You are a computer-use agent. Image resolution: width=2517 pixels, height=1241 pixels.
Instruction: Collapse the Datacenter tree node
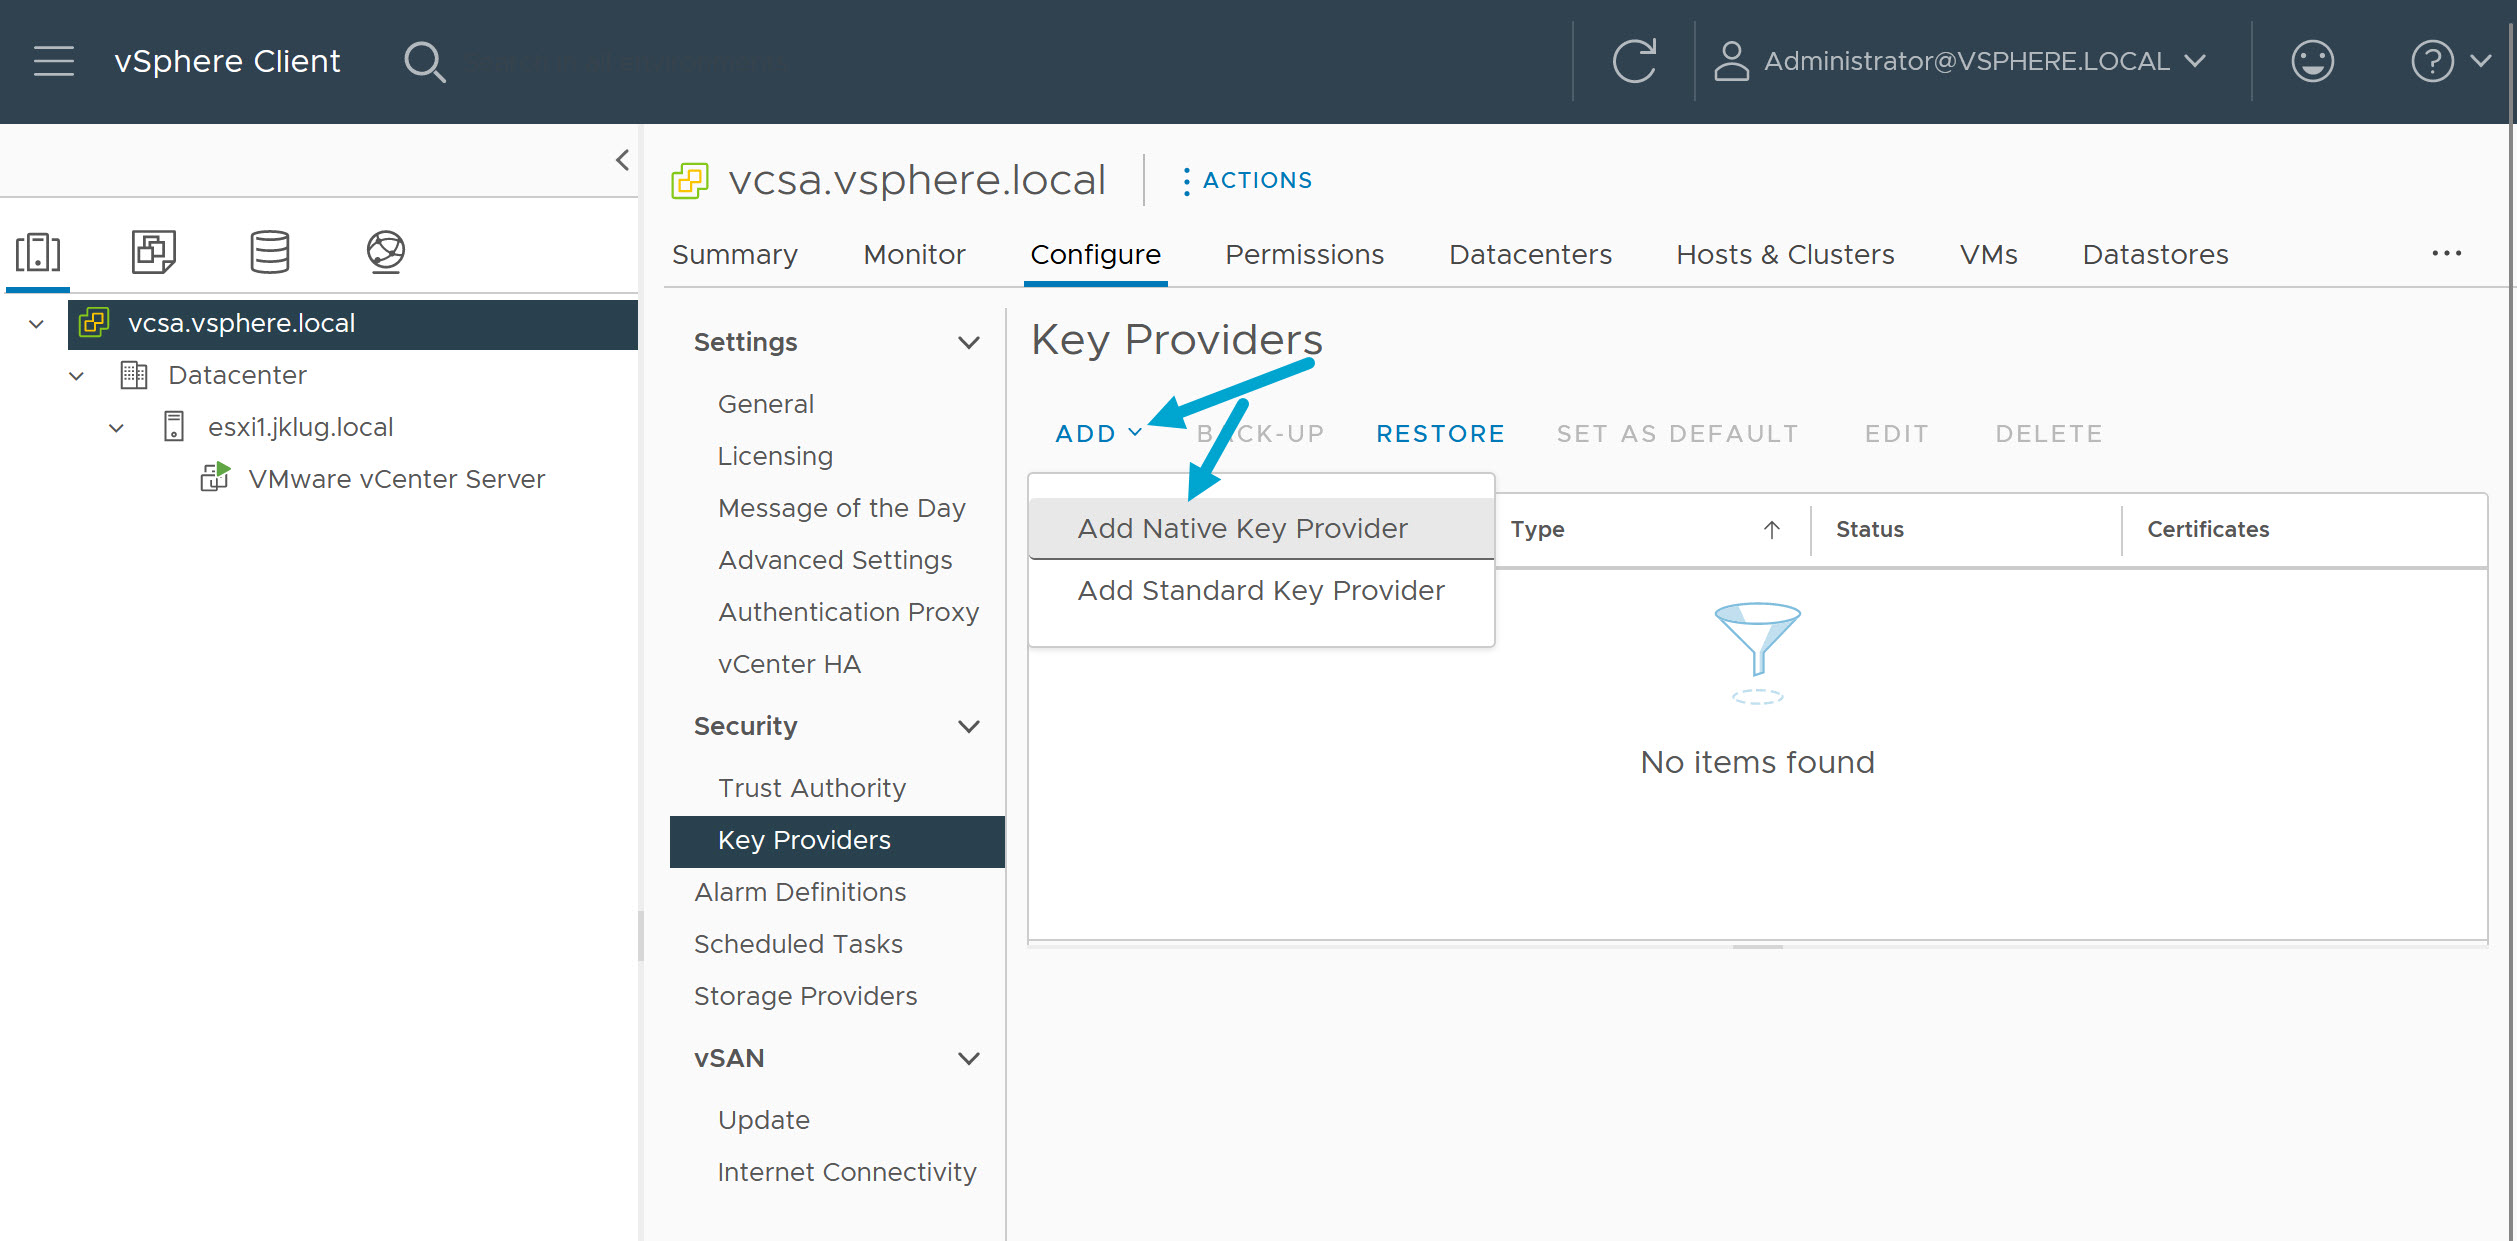(x=76, y=375)
